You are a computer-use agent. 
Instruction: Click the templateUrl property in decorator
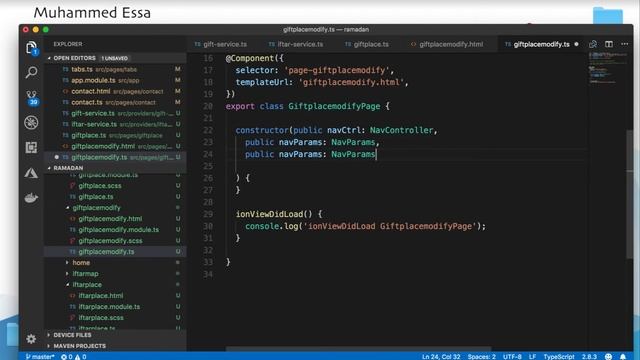(x=262, y=82)
